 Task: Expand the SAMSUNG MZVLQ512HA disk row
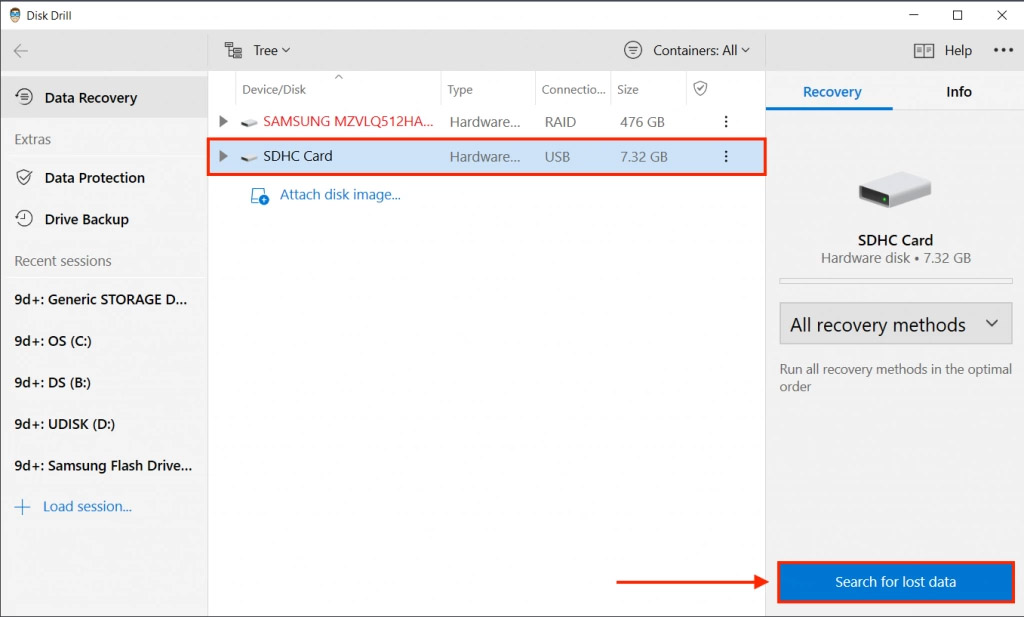point(223,121)
